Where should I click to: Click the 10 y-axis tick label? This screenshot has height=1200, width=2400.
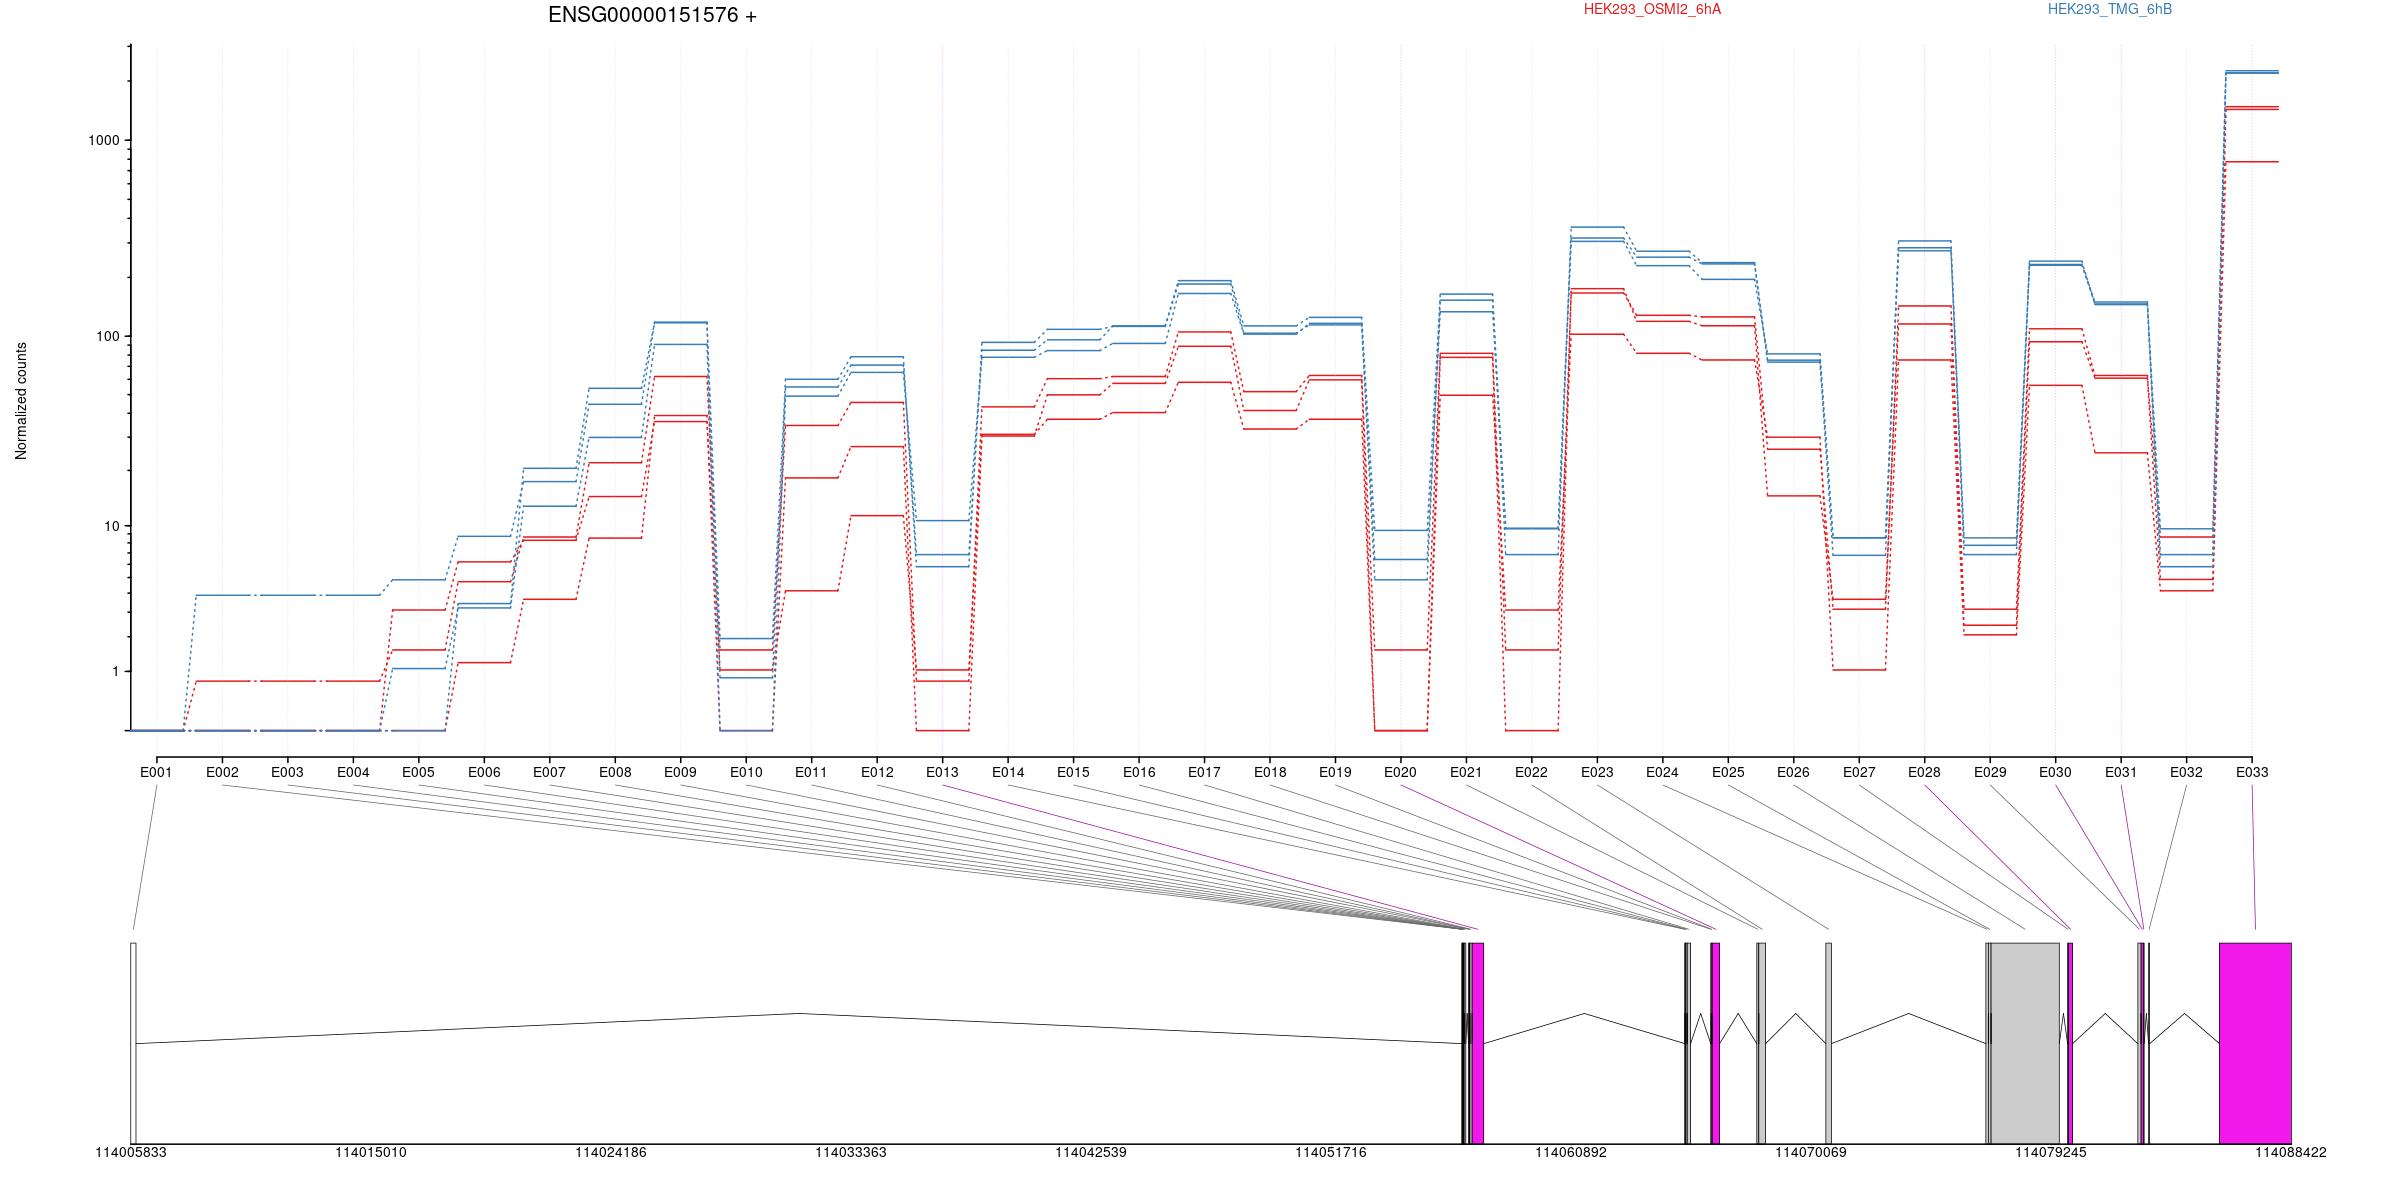click(x=111, y=526)
